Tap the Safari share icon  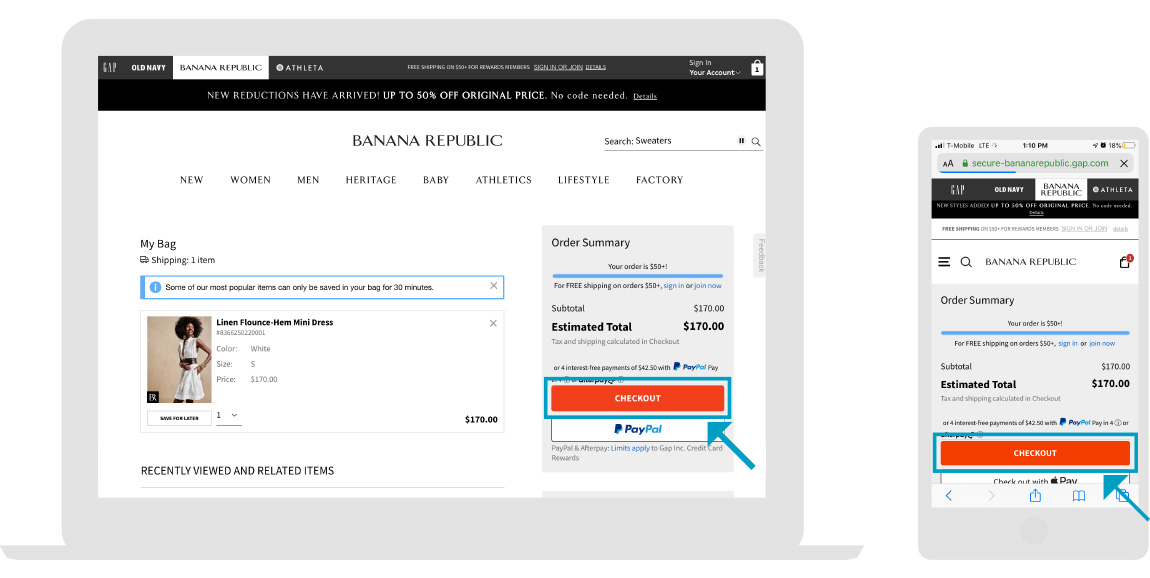1036,496
